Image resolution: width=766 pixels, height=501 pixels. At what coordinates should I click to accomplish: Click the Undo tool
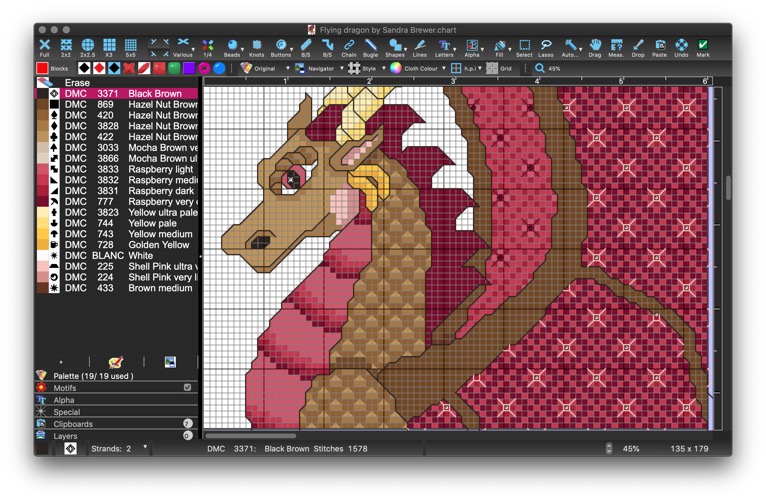click(681, 47)
